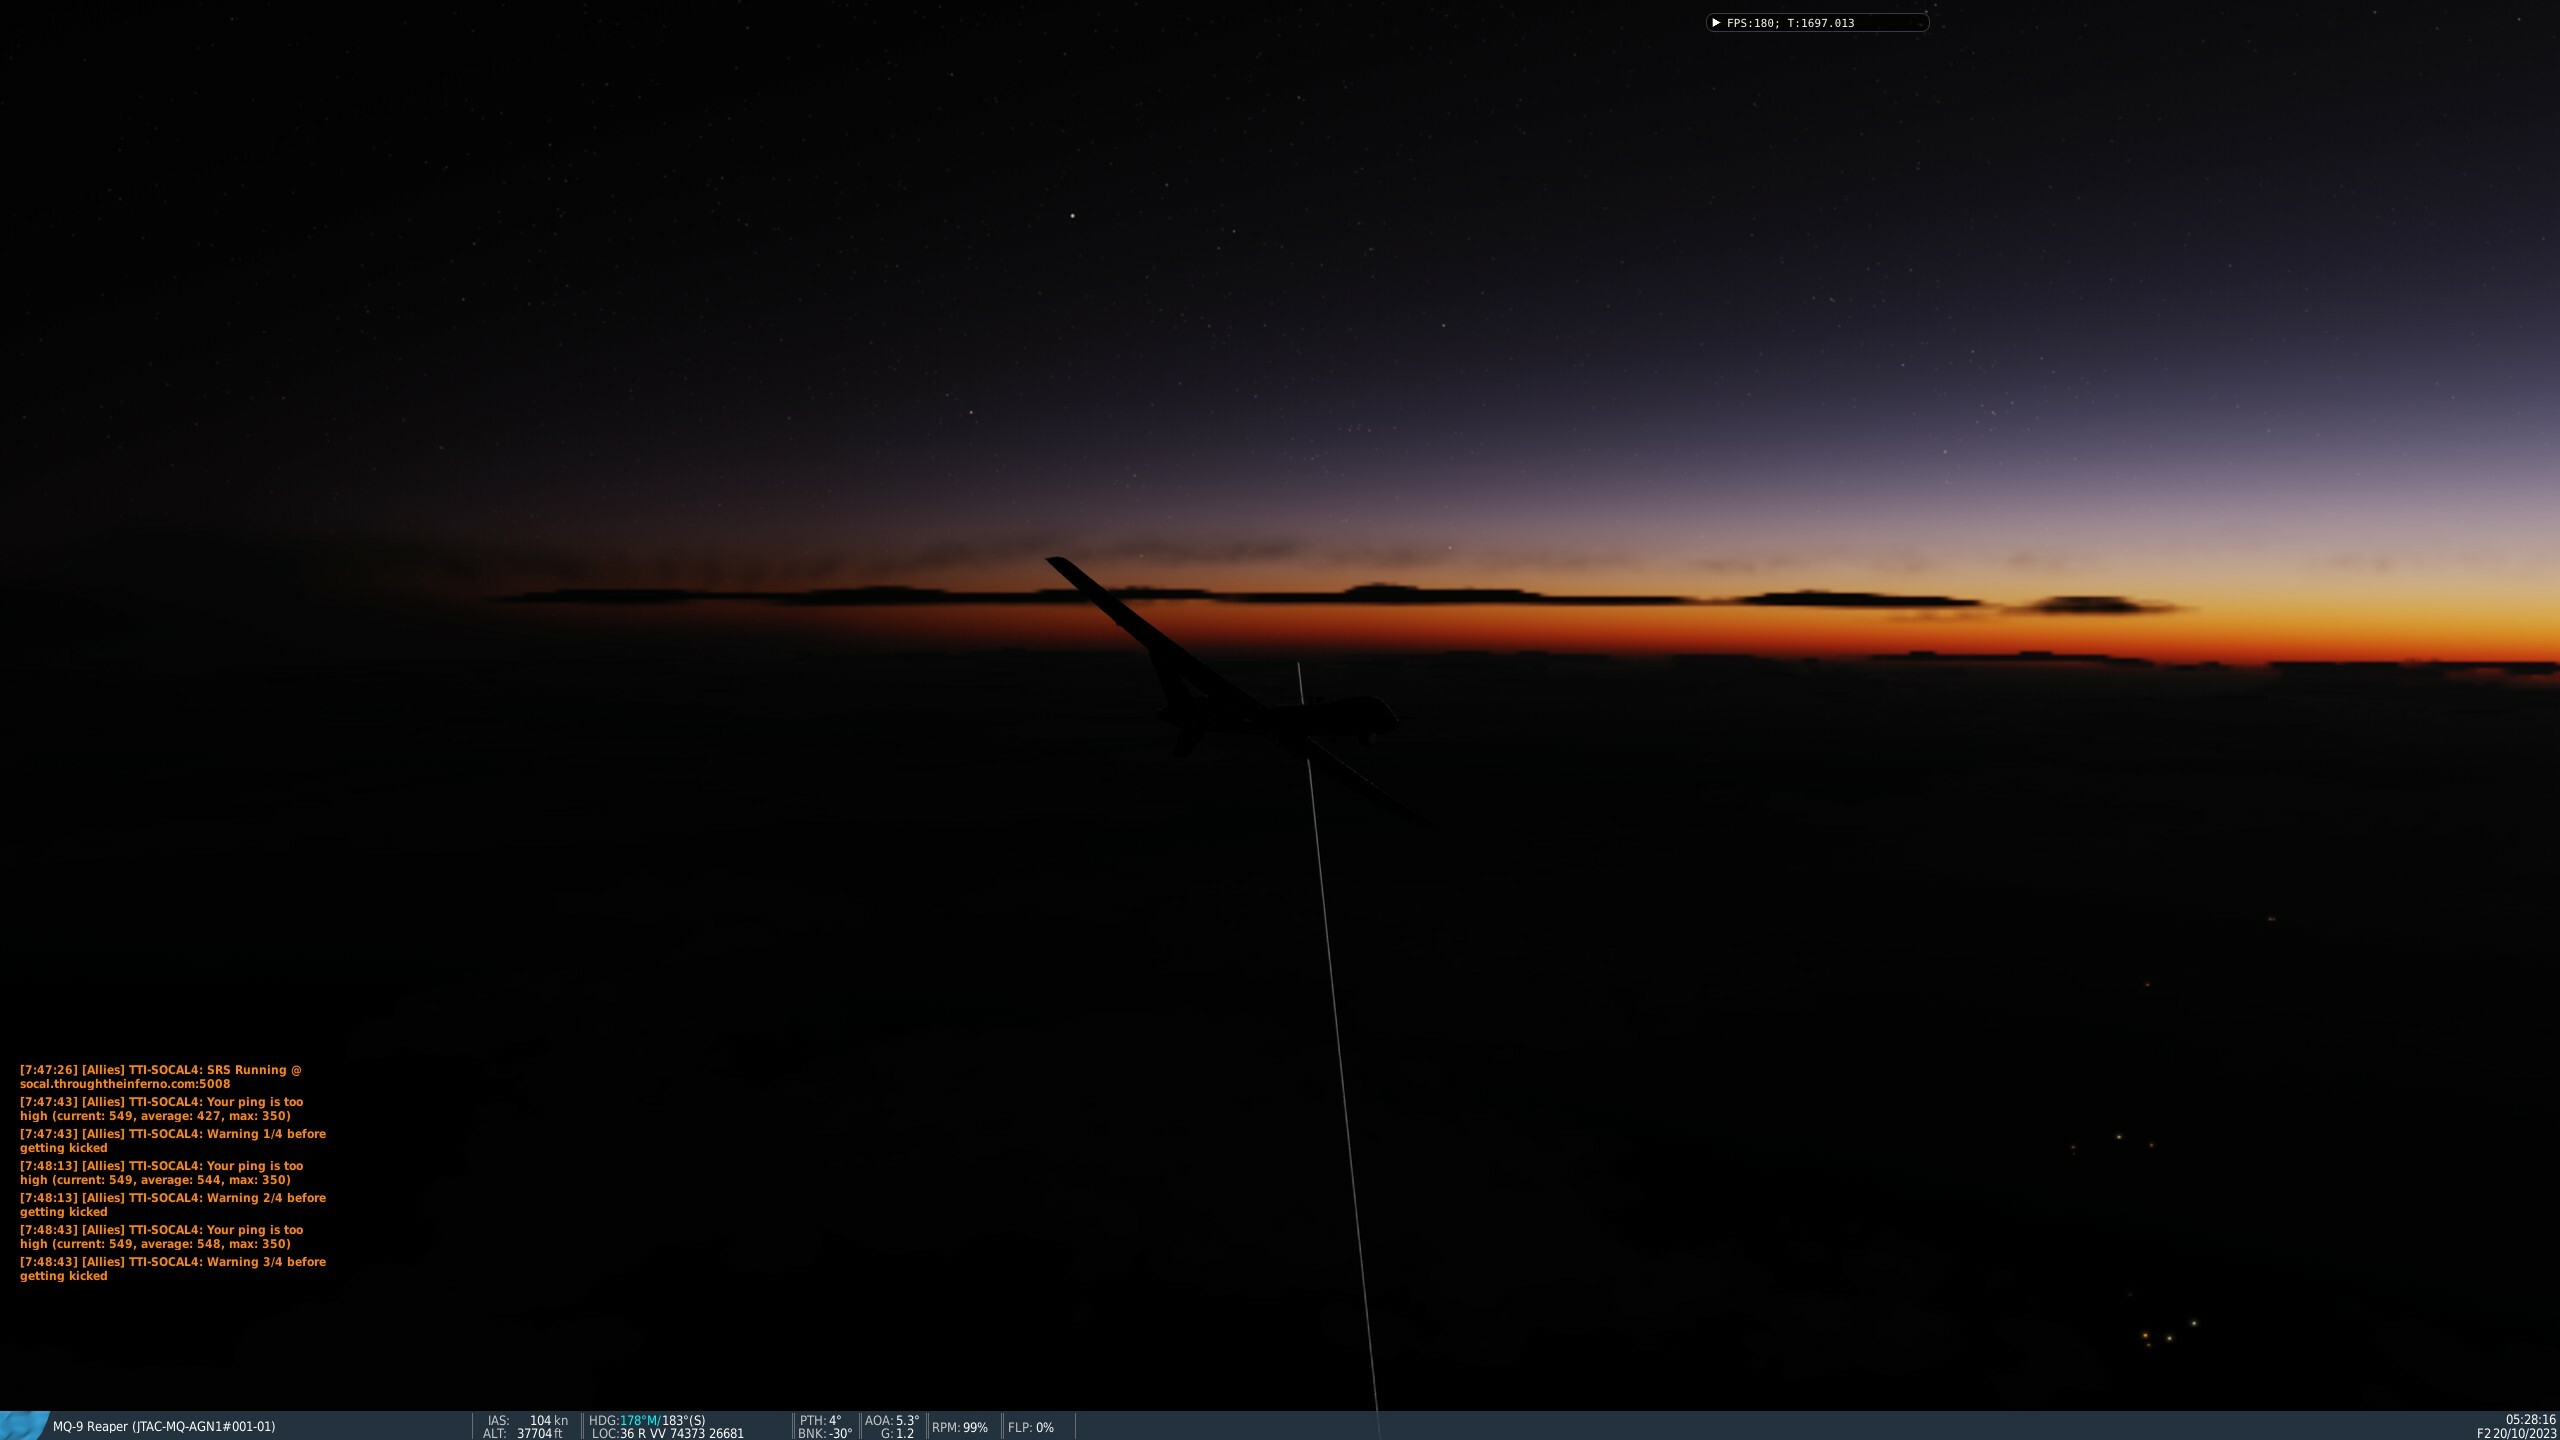
Task: Click the mission clock 05:28:16
Action: [2530, 1420]
